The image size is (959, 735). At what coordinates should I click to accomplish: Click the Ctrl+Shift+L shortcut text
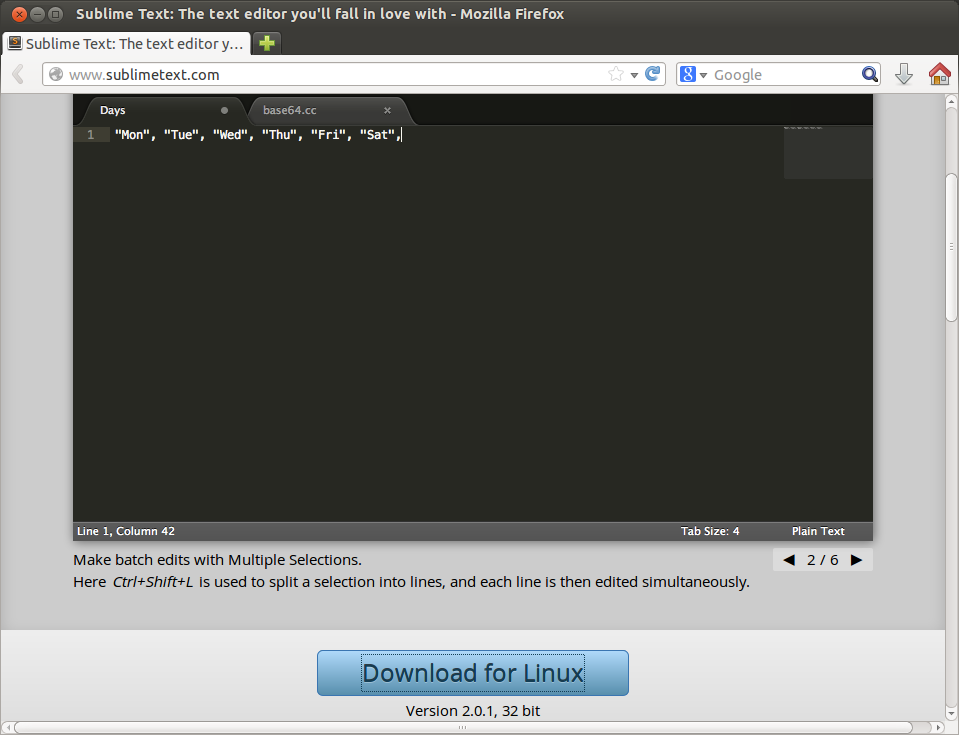[x=153, y=582]
